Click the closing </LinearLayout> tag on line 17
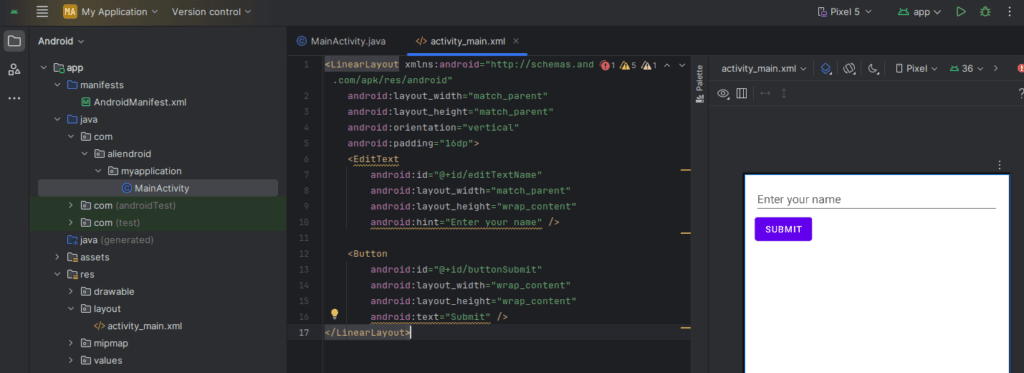Screen dimensions: 1024x373 click(x=368, y=332)
